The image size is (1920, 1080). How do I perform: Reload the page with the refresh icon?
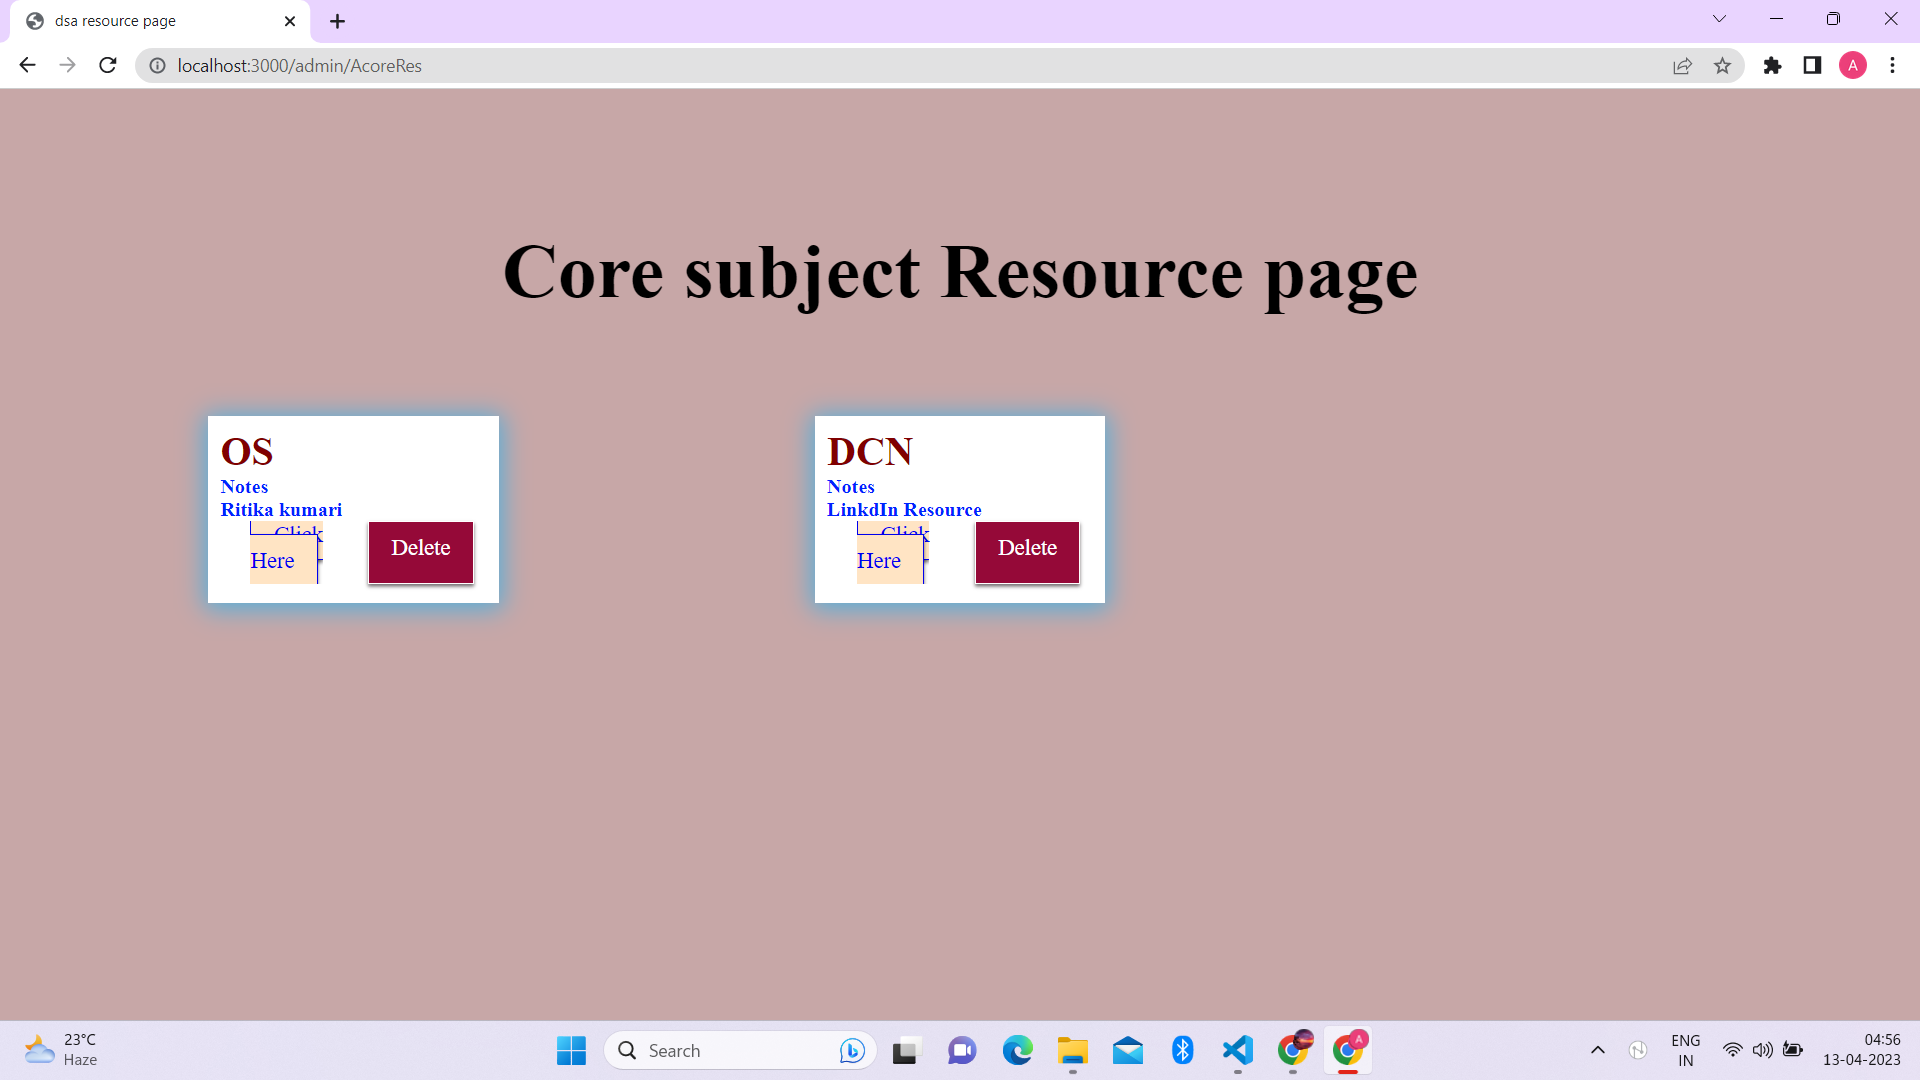tap(108, 65)
